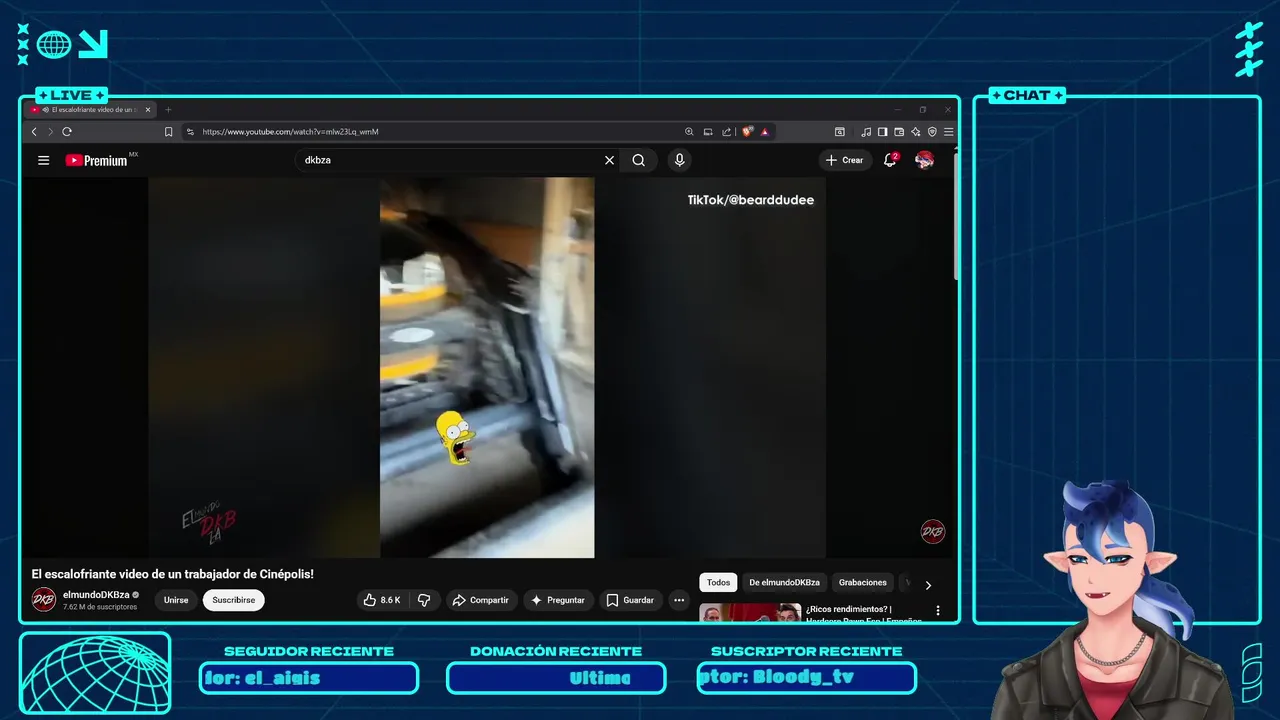Open the browser tab search icon
This screenshot has width=1280, height=720.
[840, 131]
